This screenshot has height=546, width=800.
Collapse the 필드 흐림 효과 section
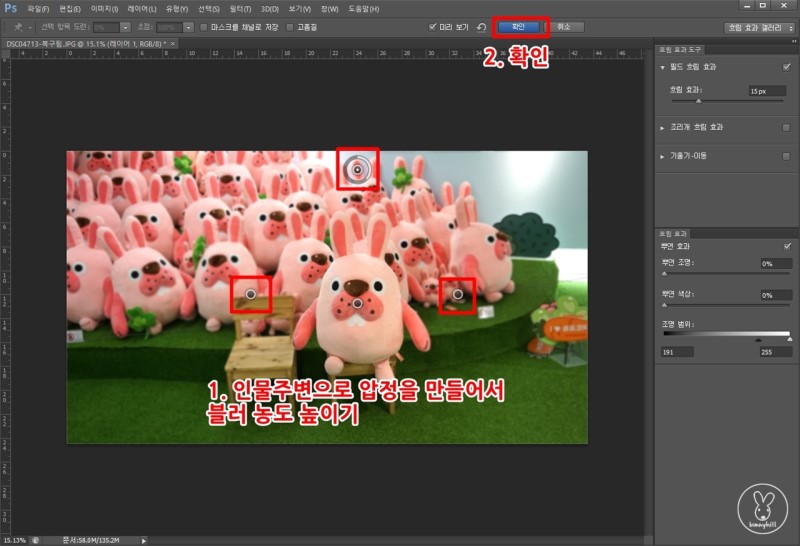(x=662, y=67)
